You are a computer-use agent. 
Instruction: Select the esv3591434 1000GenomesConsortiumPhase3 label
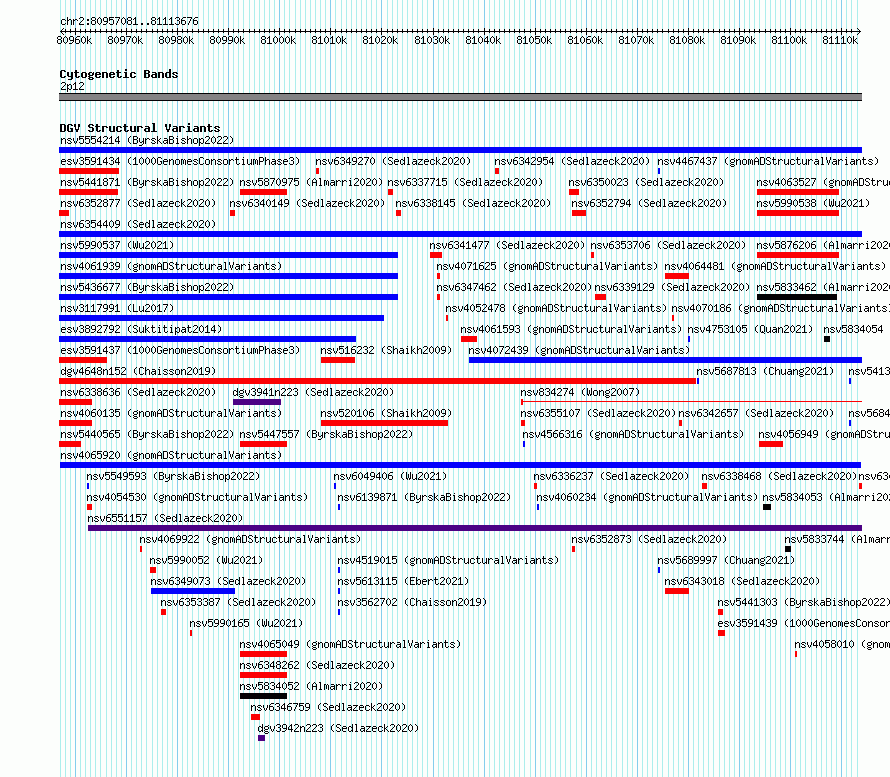(180, 161)
